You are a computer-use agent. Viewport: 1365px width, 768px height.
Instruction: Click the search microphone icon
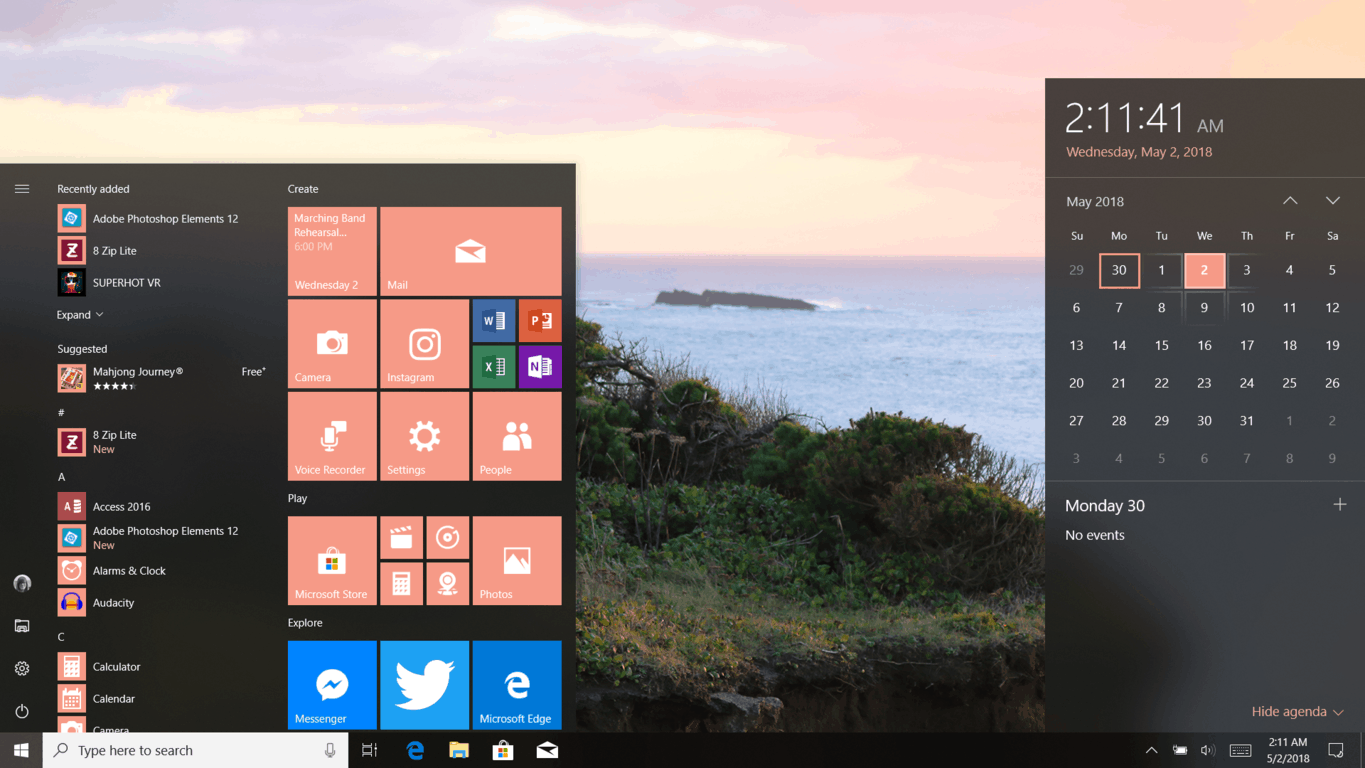(x=330, y=750)
